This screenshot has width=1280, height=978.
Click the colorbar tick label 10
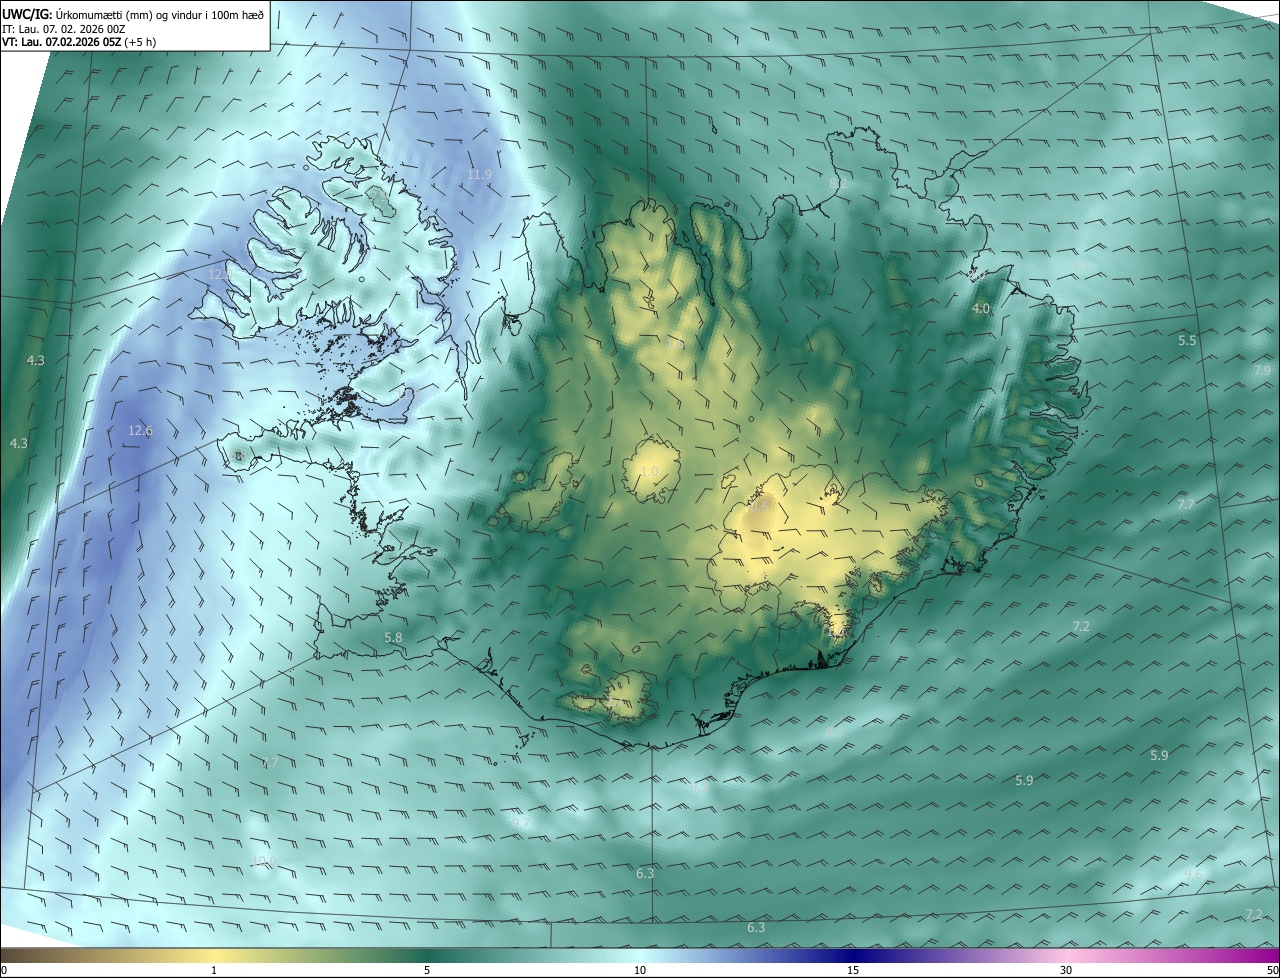pyautogui.click(x=640, y=970)
